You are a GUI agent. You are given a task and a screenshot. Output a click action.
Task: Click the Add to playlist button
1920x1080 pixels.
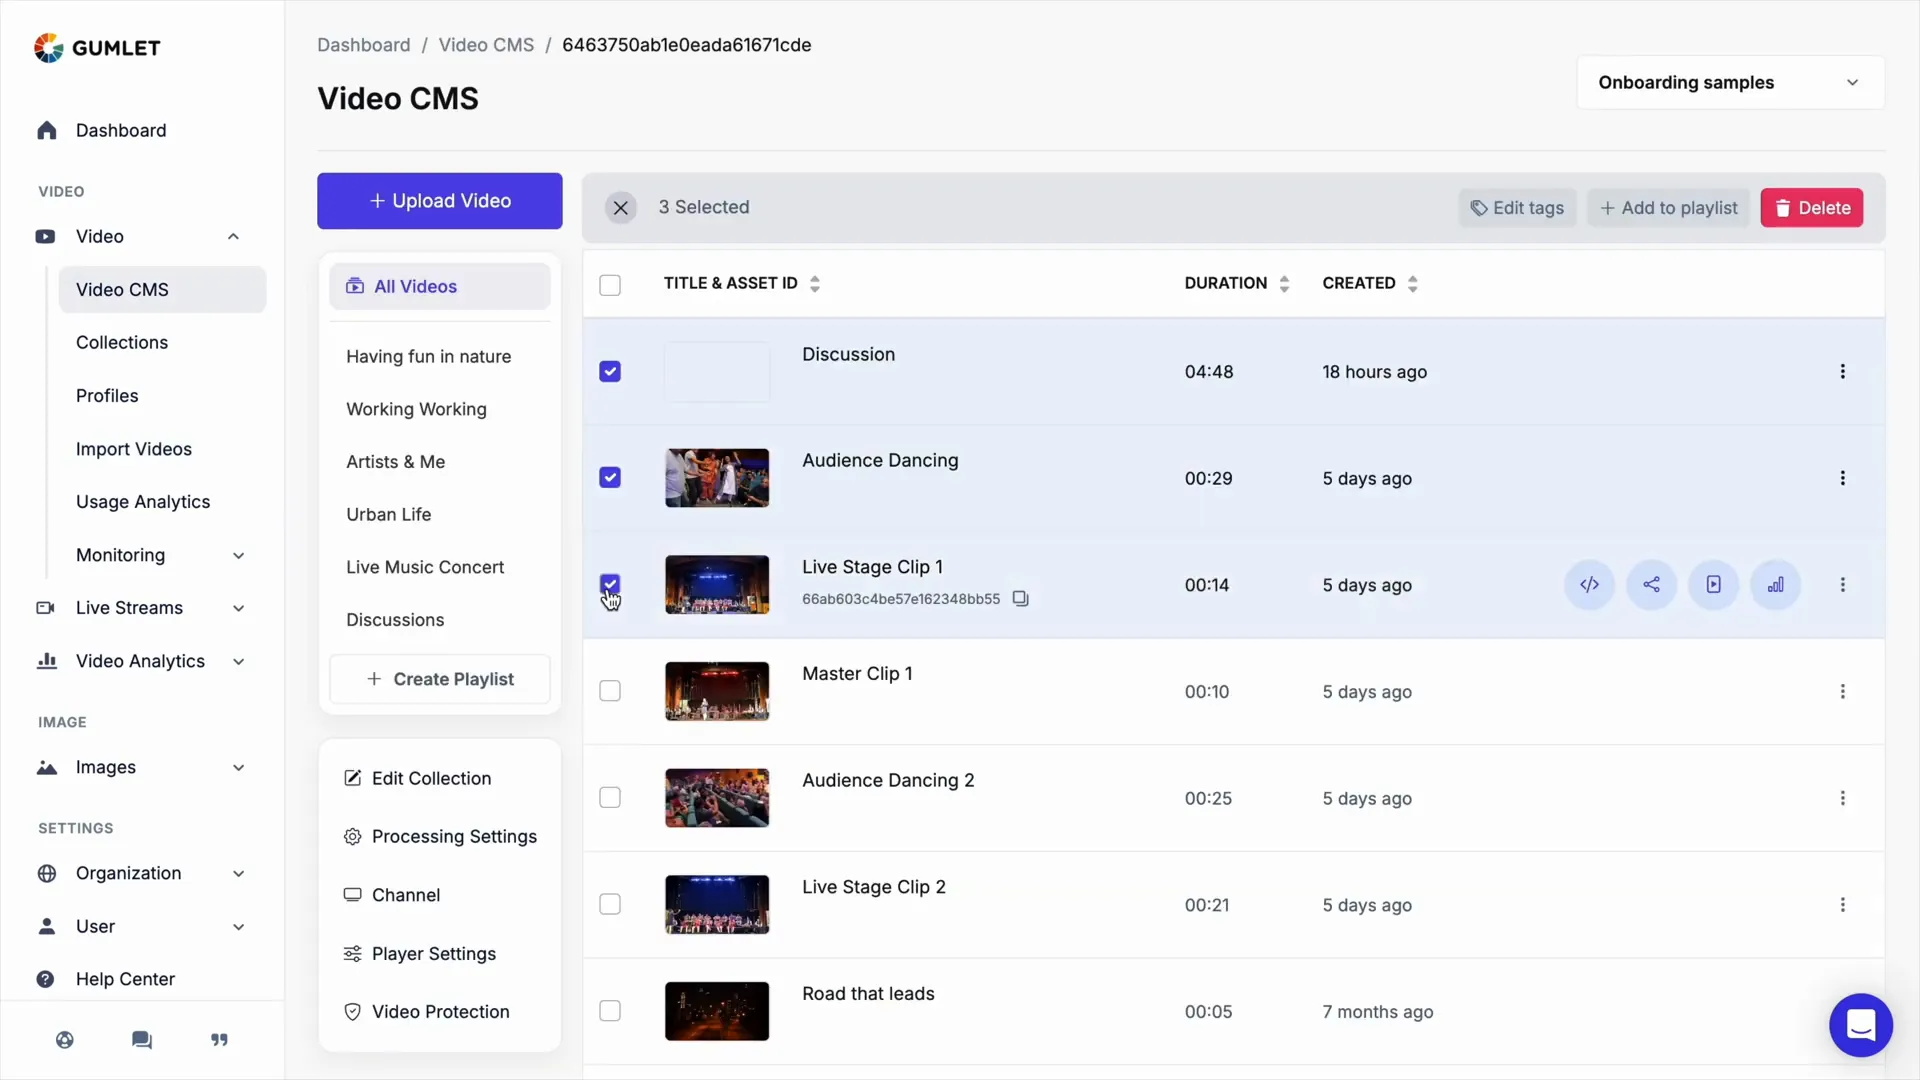click(x=1668, y=207)
